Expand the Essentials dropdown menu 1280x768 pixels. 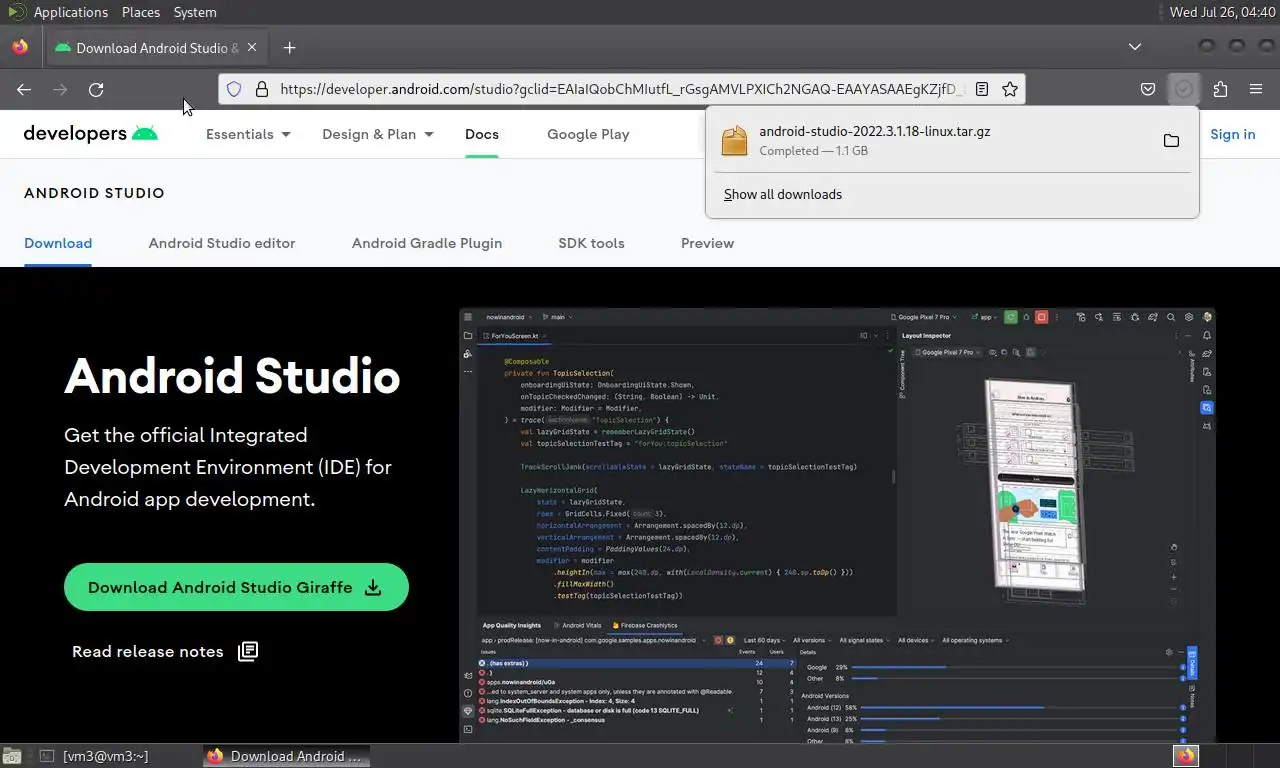248,134
